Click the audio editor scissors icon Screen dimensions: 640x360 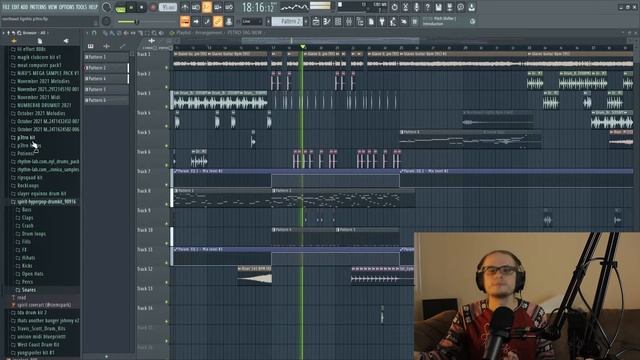[405, 7]
